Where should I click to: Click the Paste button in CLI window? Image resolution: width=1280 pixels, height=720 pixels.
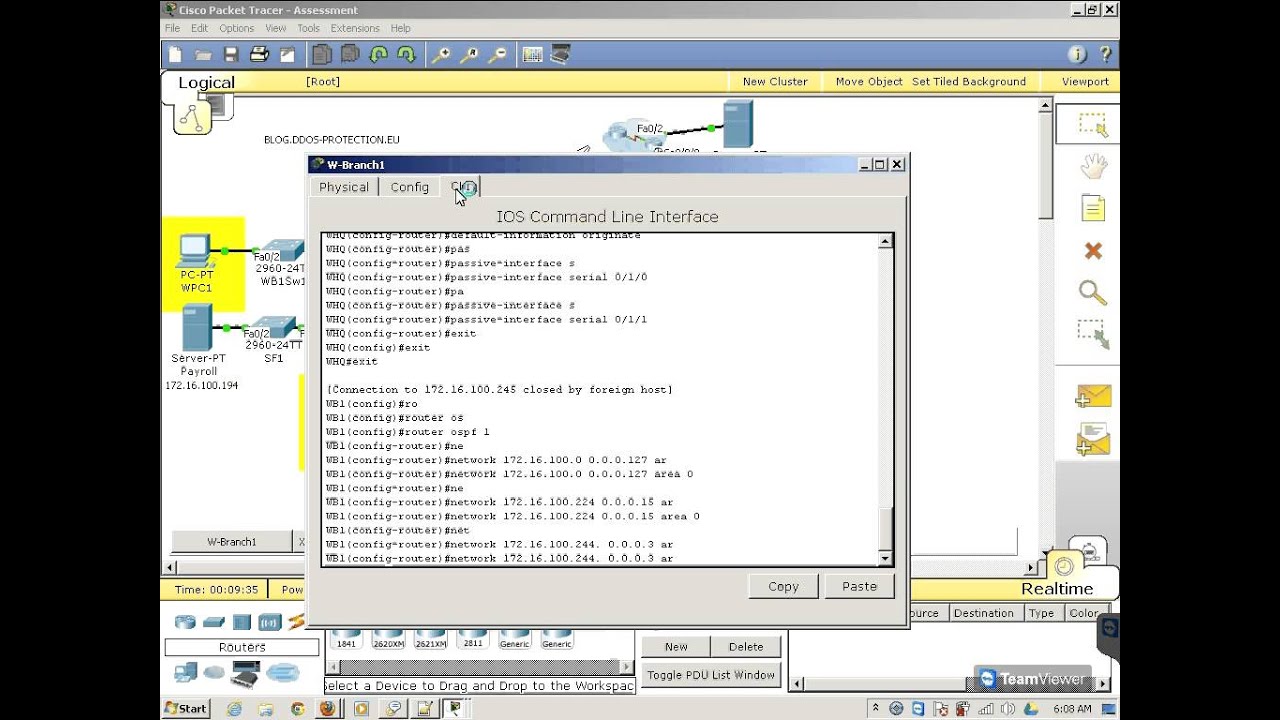(859, 587)
